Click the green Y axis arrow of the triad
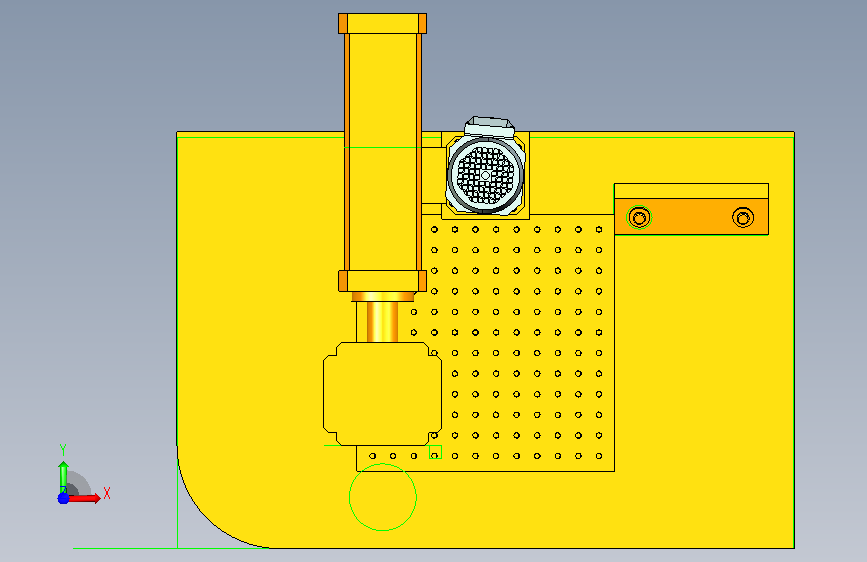Screen dimensions: 867x562 64,477
